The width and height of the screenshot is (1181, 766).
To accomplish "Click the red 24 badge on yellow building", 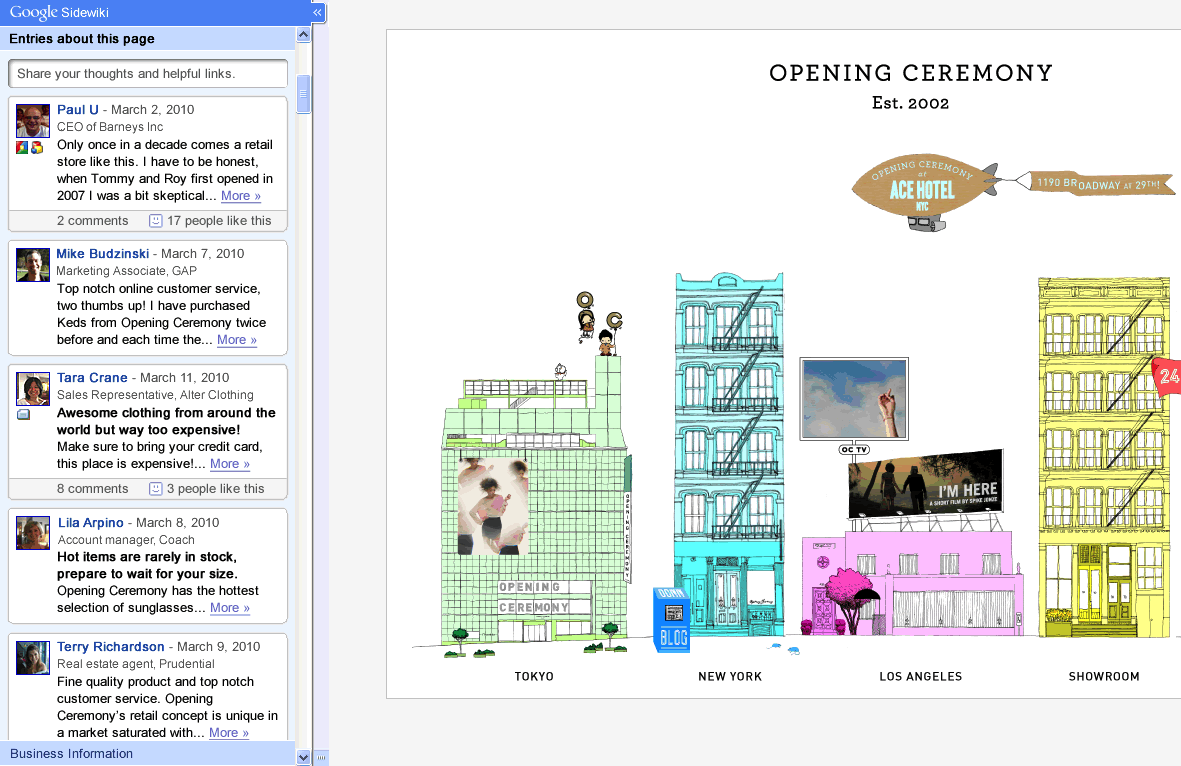I will coord(1167,376).
